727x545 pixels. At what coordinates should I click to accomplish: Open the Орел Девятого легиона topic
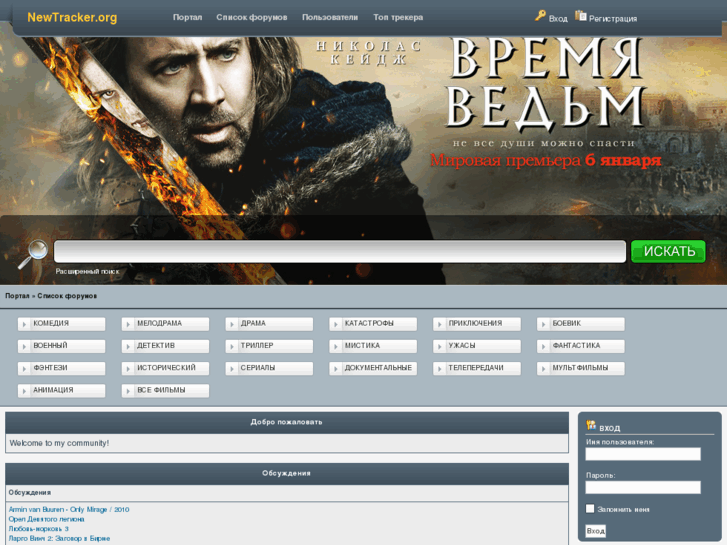[x=46, y=519]
